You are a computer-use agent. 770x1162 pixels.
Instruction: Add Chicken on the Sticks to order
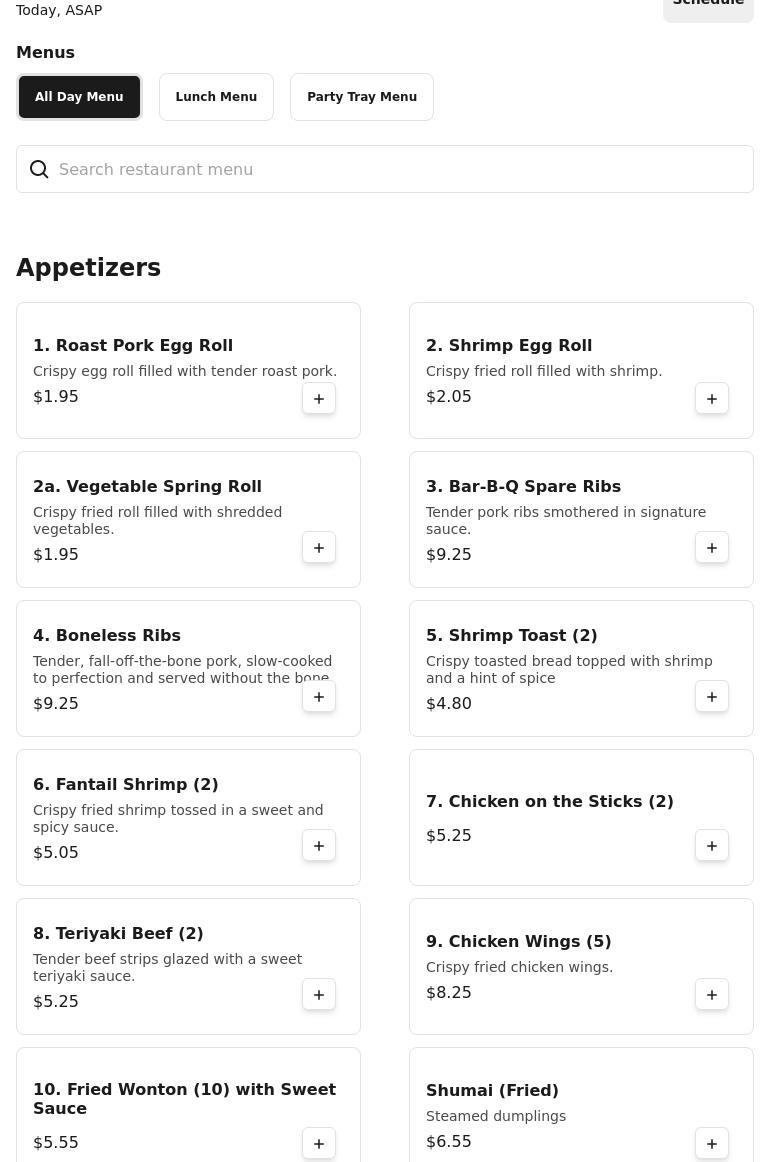click(712, 846)
